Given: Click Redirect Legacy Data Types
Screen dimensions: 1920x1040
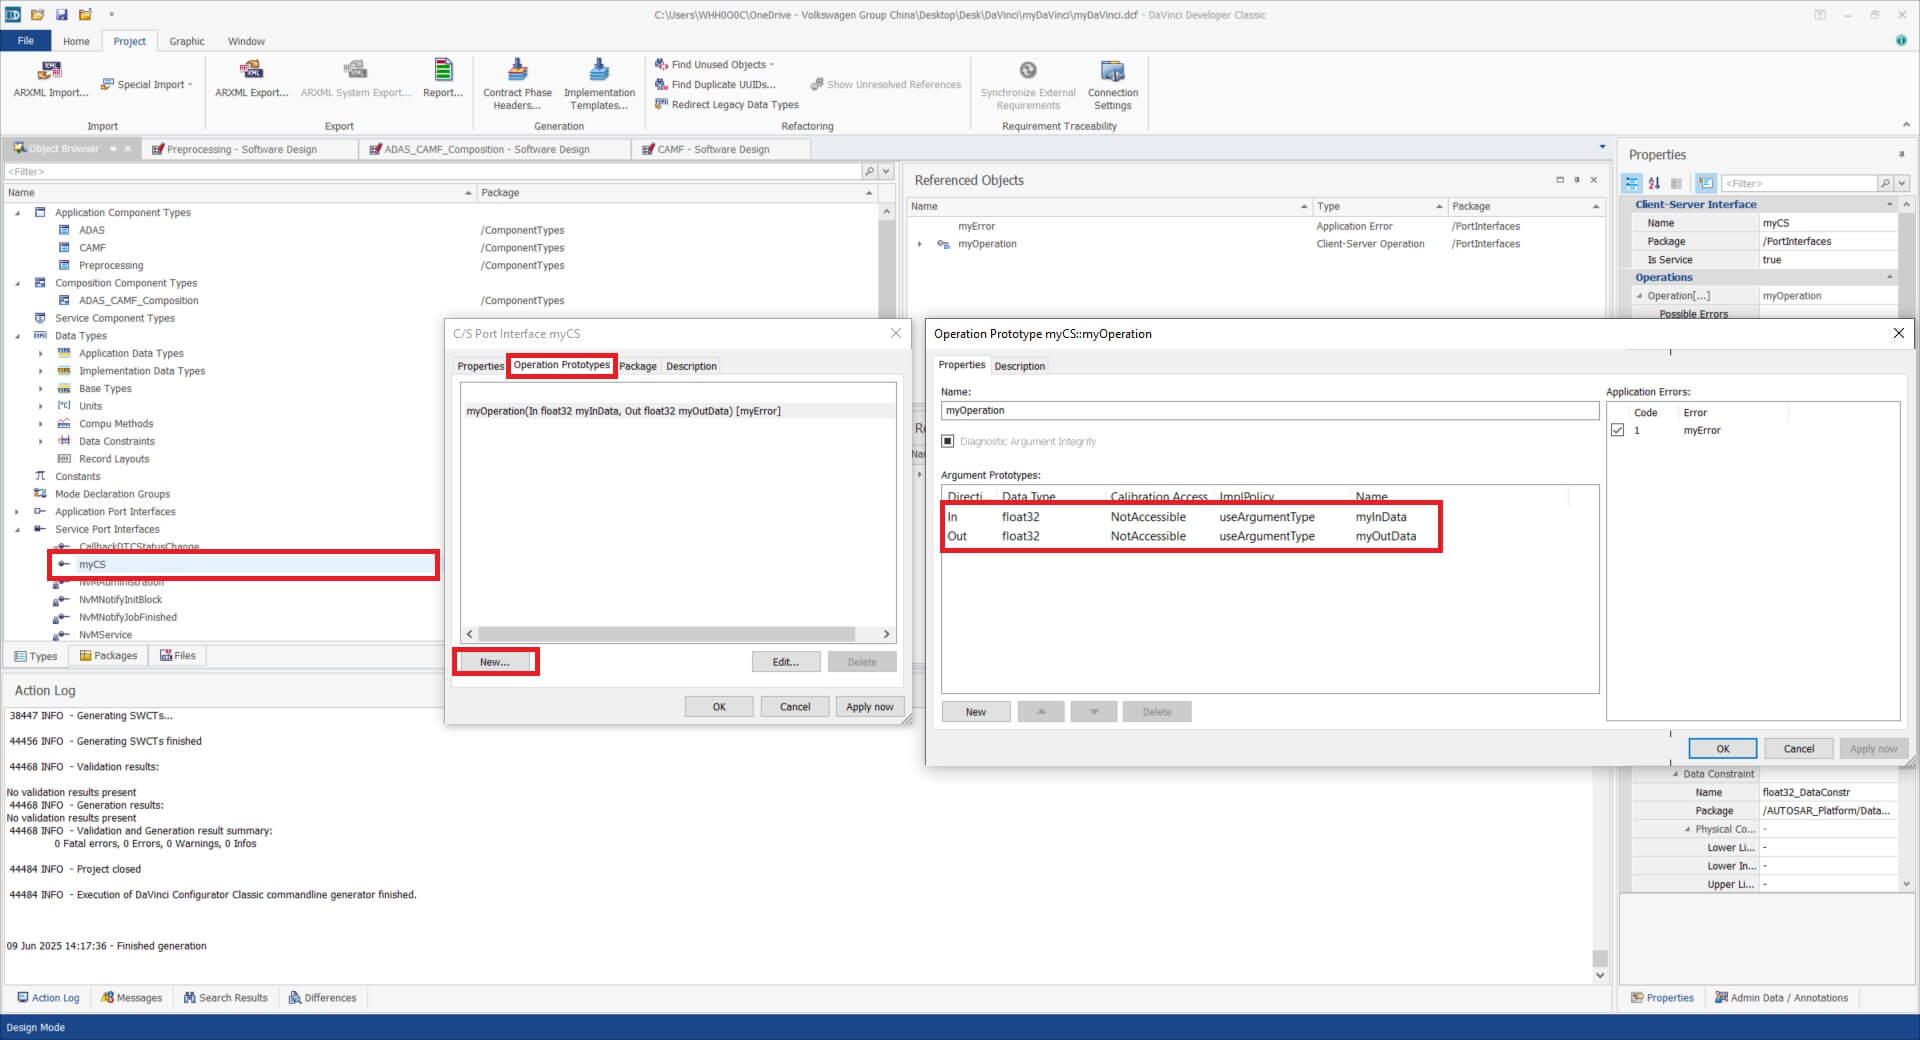Looking at the screenshot, I should point(727,105).
